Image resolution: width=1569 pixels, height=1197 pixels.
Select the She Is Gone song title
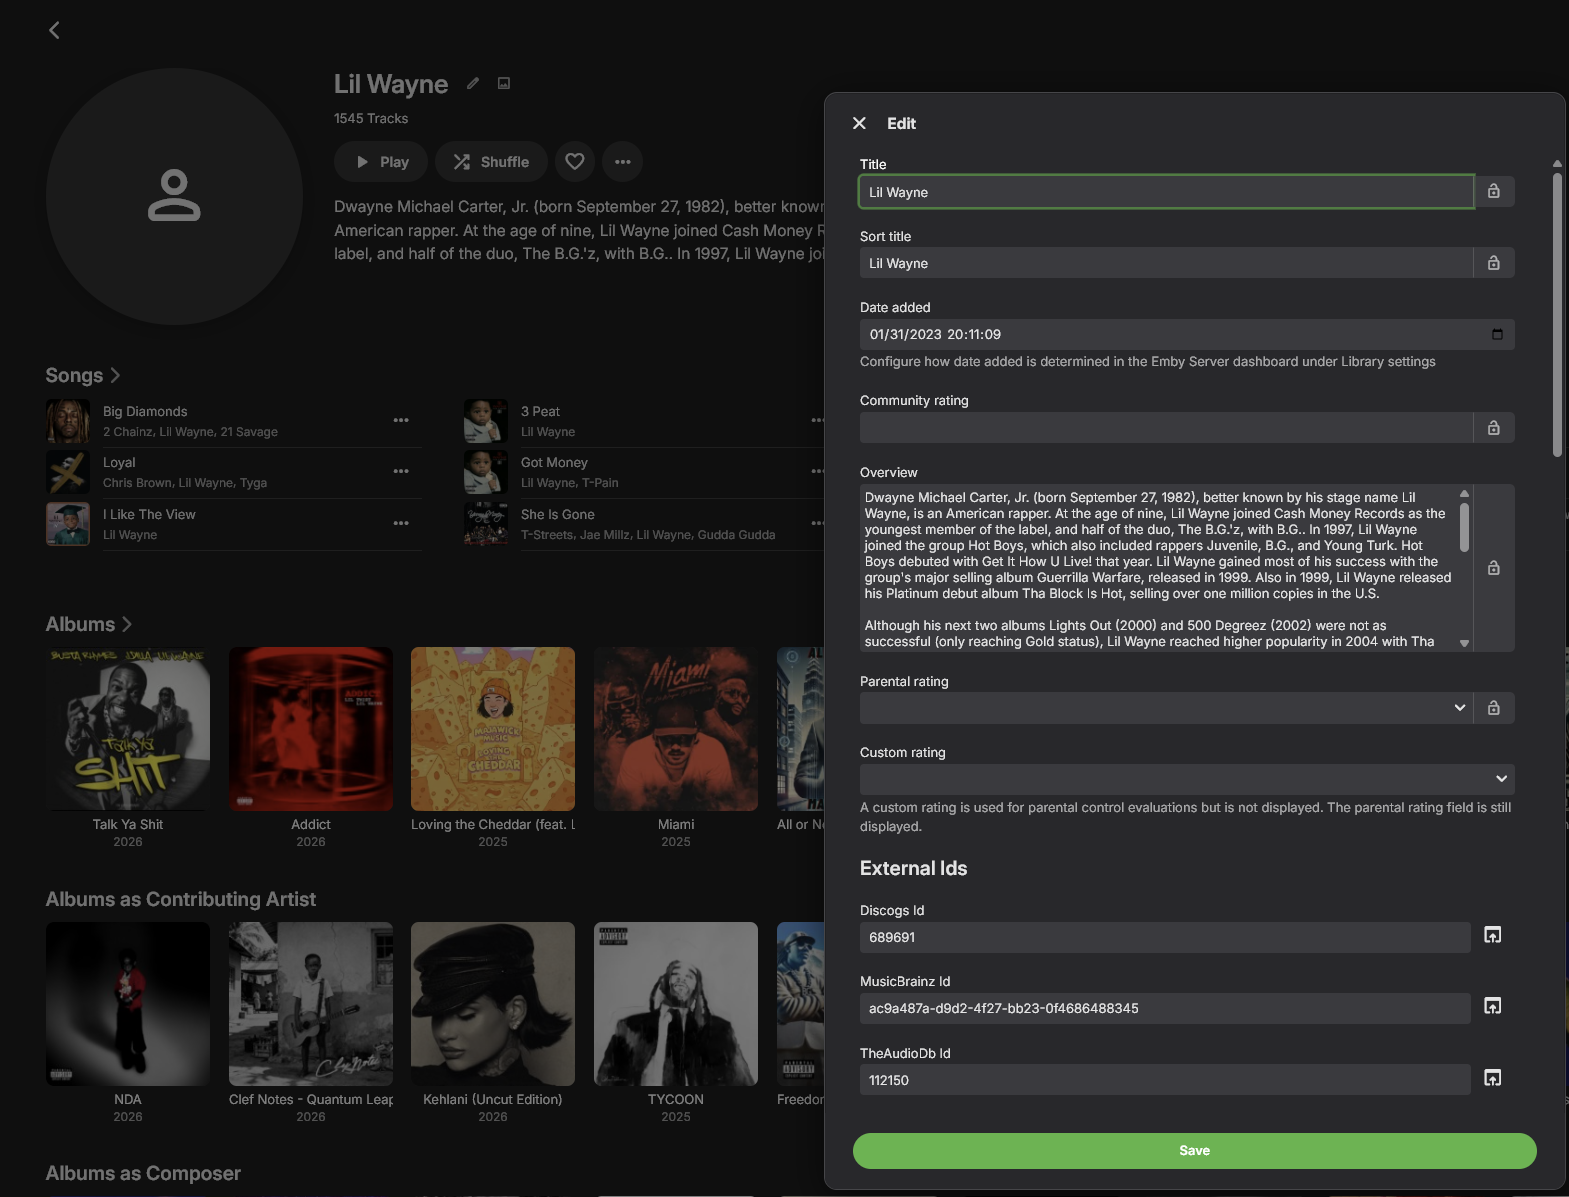coord(558,514)
